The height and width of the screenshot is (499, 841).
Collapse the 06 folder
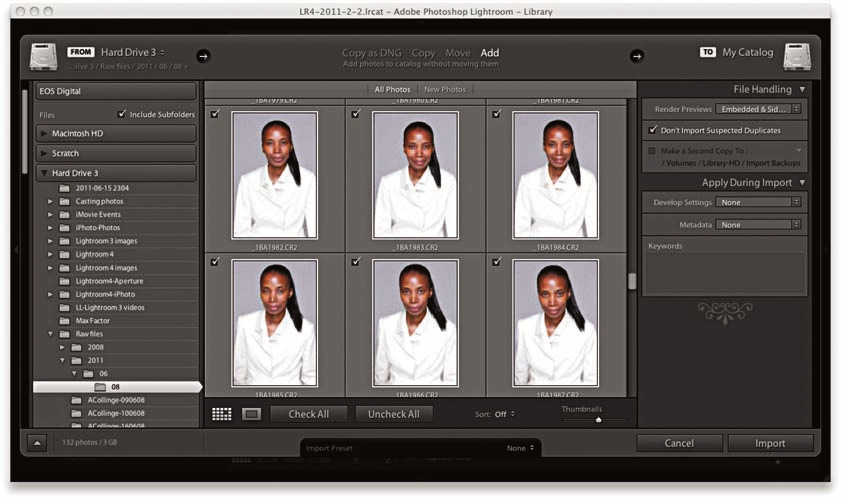(x=75, y=373)
